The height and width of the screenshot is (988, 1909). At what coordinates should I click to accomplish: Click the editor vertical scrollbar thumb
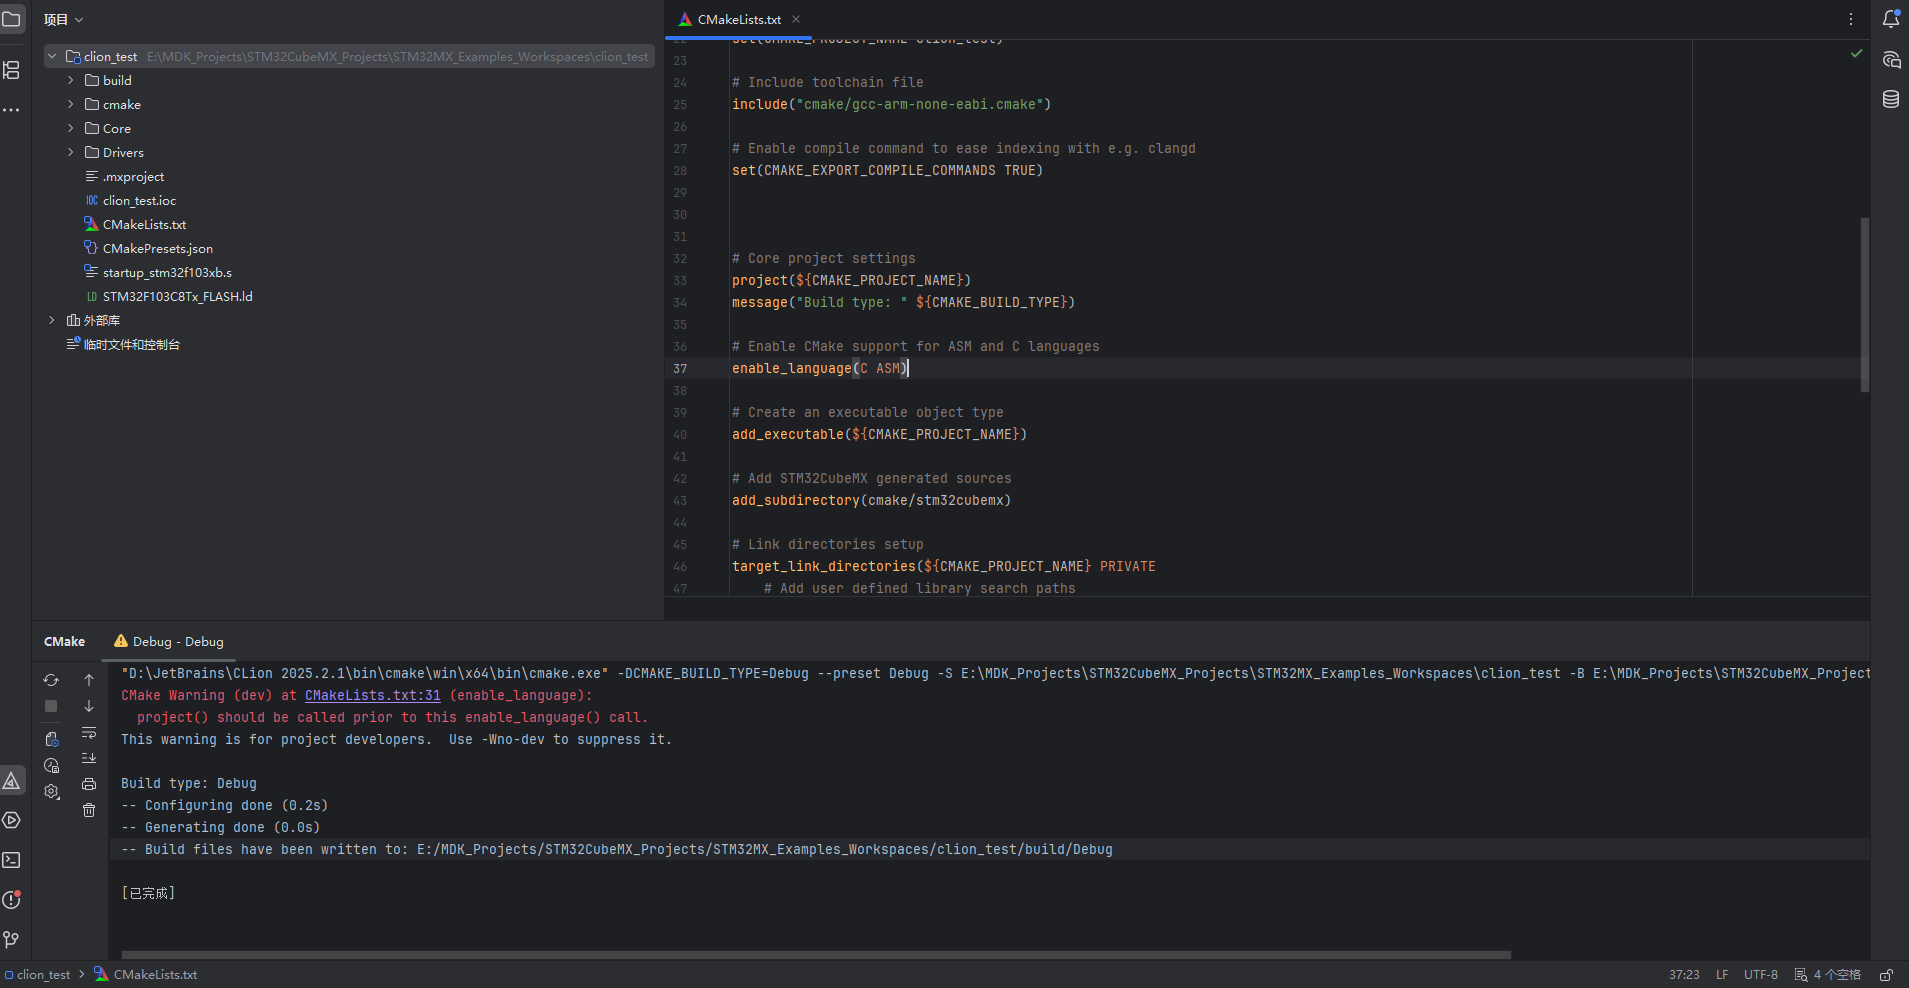[1864, 305]
